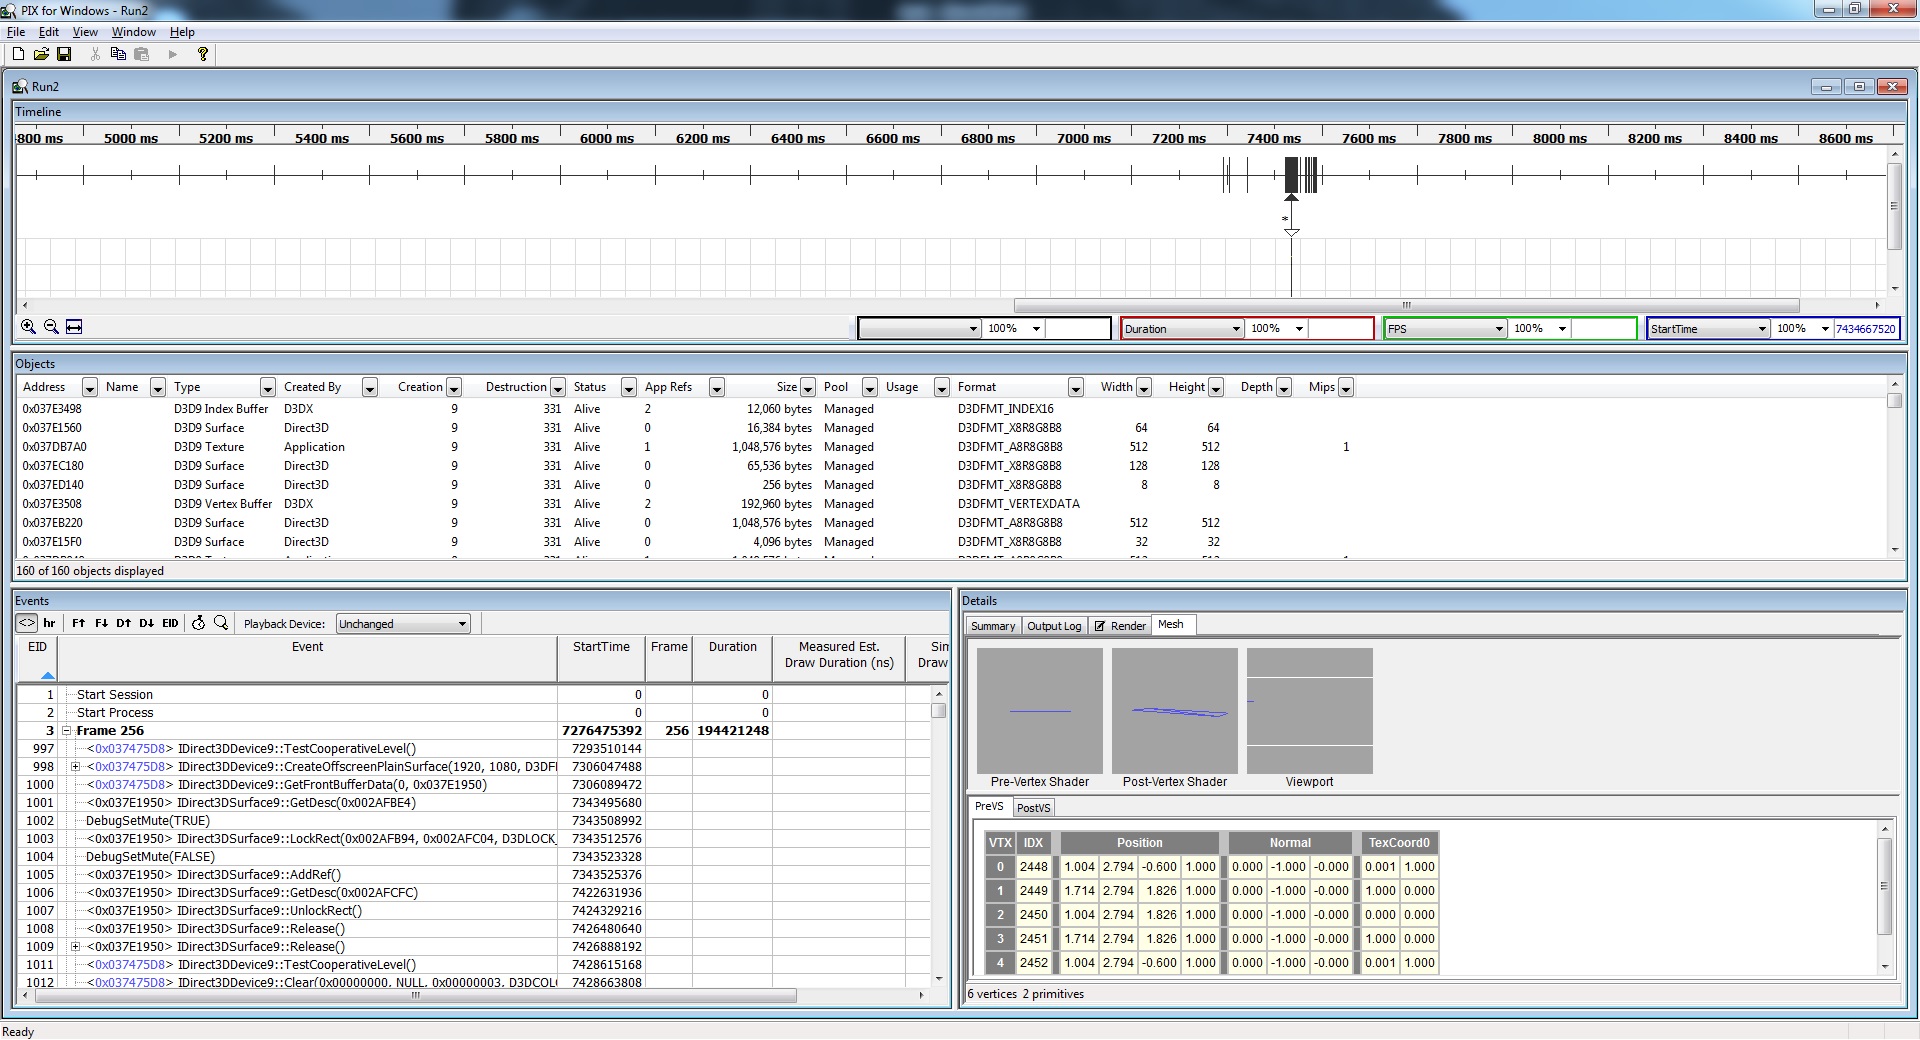Screen dimensions: 1920x1040
Task: Open the Window menu
Action: (133, 32)
